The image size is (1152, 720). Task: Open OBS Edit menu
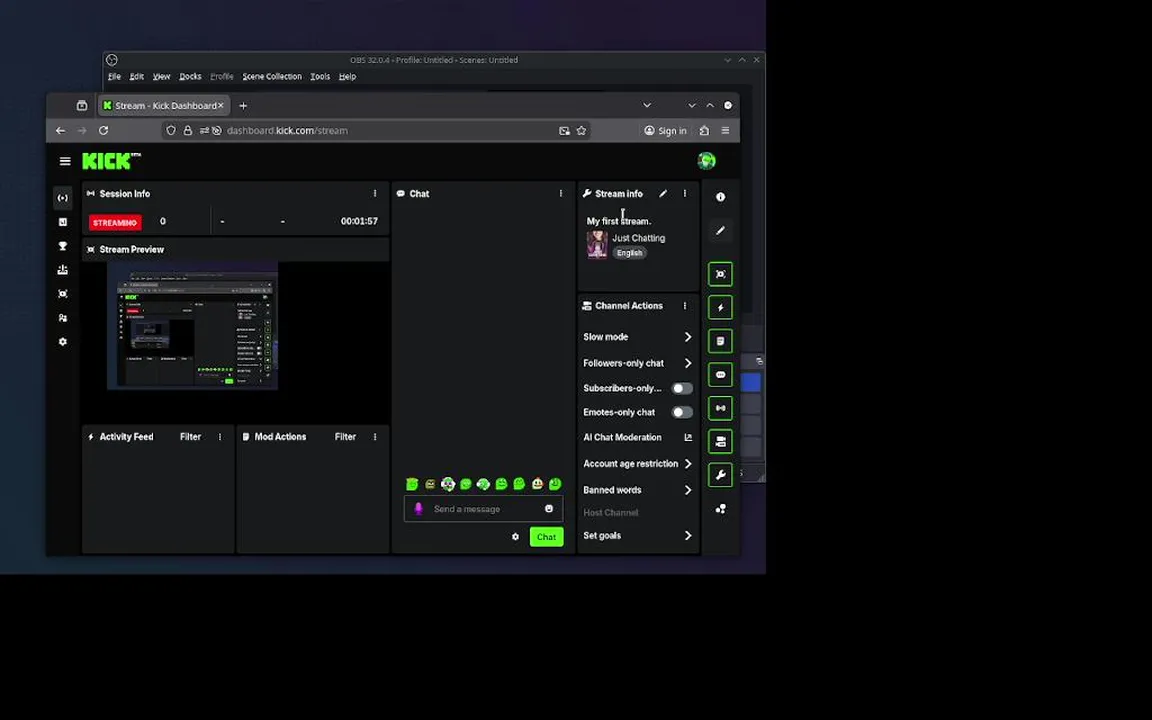[x=137, y=76]
